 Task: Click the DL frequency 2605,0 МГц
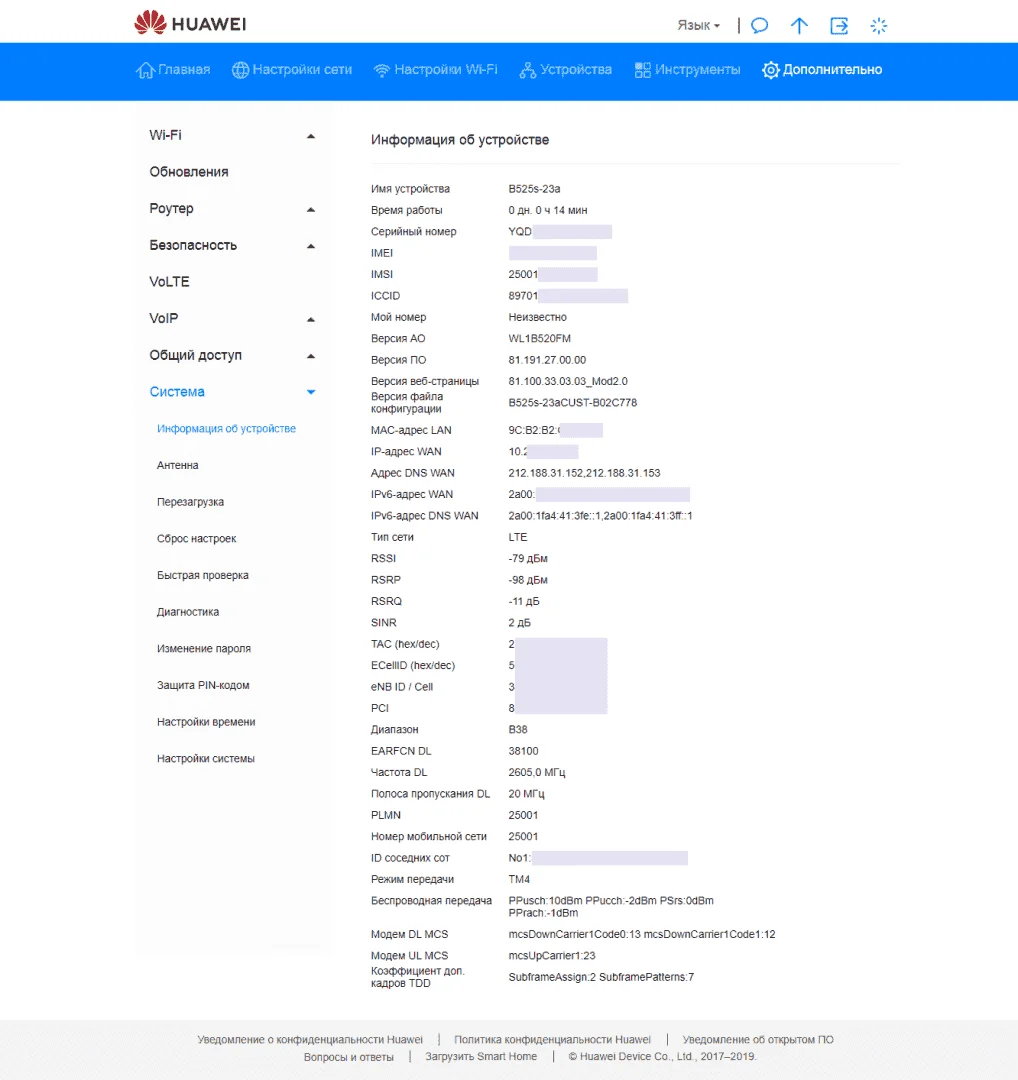[537, 772]
